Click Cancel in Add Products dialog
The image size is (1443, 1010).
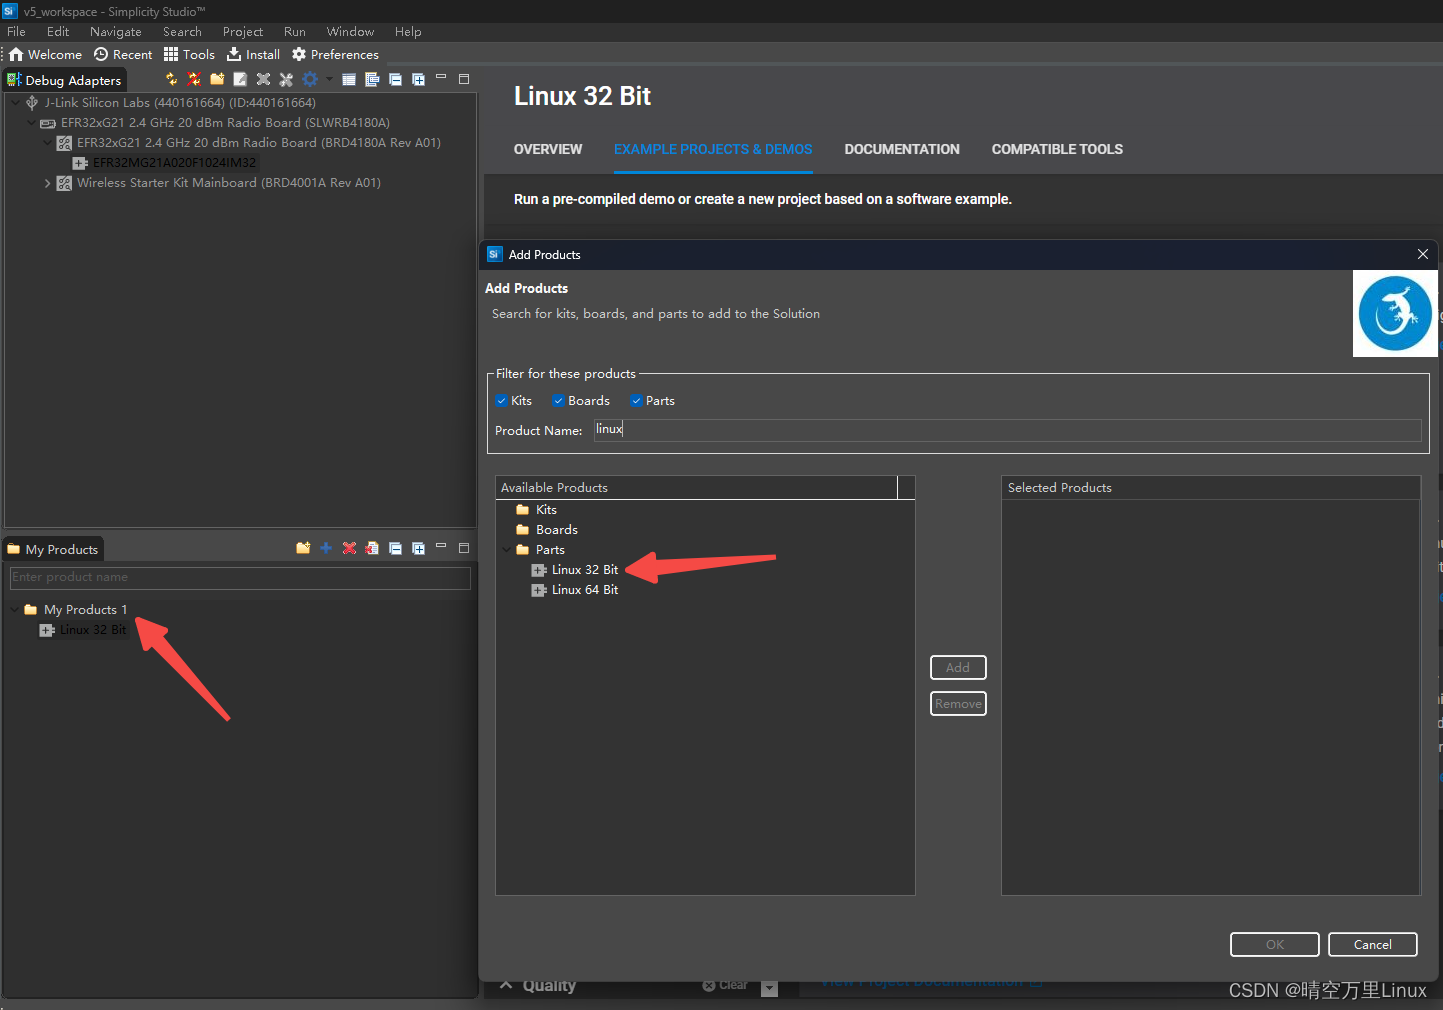(x=1373, y=945)
